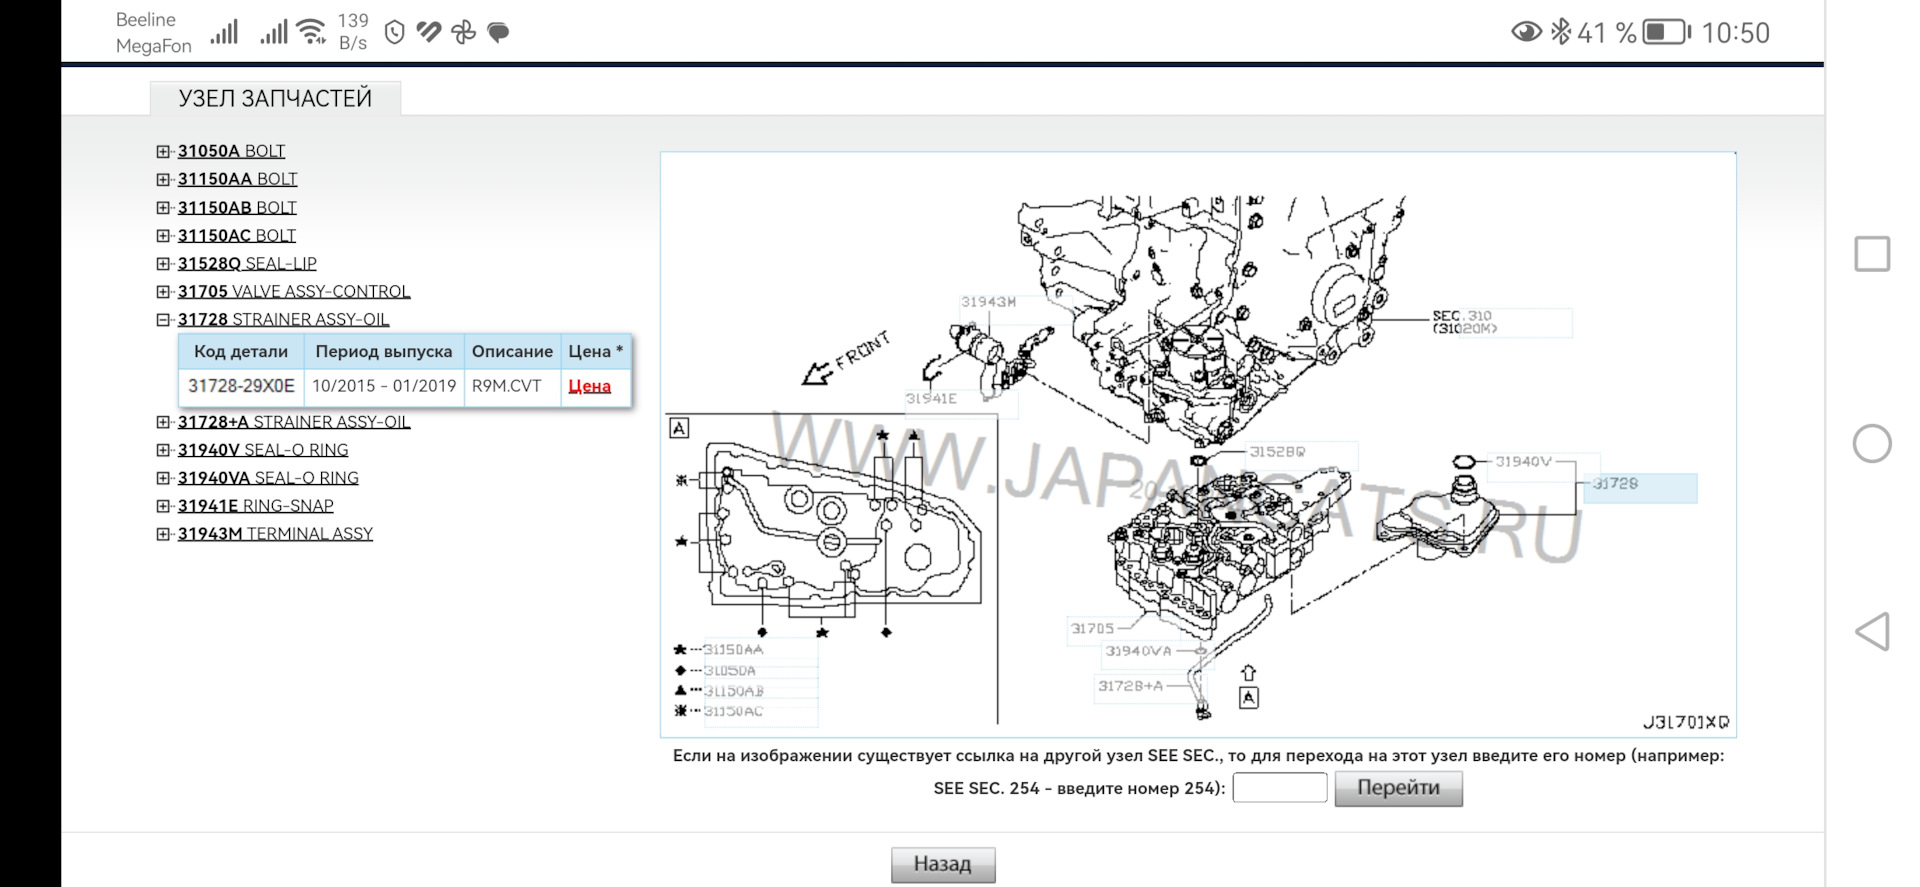This screenshot has width=1920, height=887.
Task: Expand the 31940V SEAL-O RING node
Action: [163, 450]
